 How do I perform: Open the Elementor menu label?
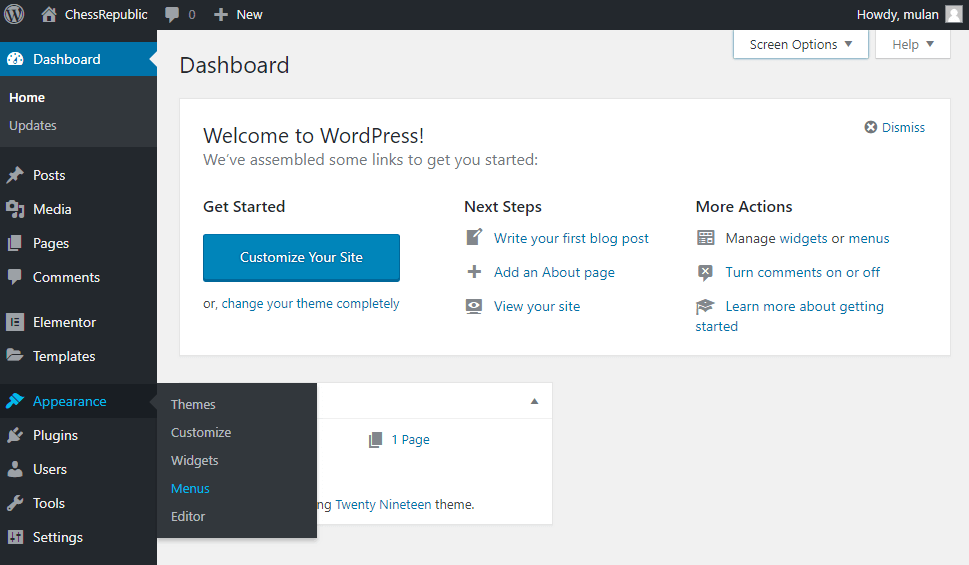(64, 322)
